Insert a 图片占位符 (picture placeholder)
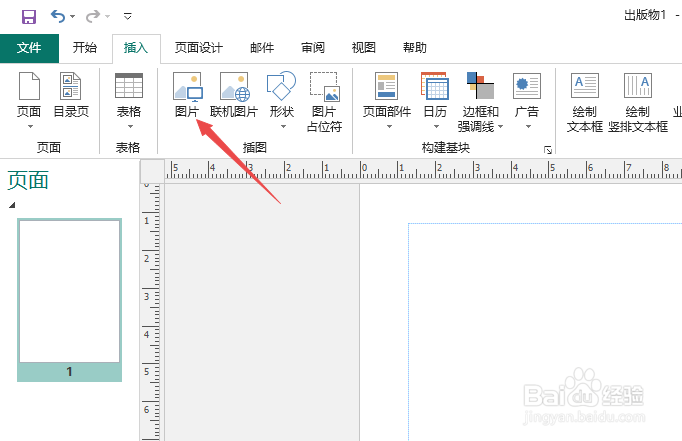The height and width of the screenshot is (441, 682). [x=324, y=102]
